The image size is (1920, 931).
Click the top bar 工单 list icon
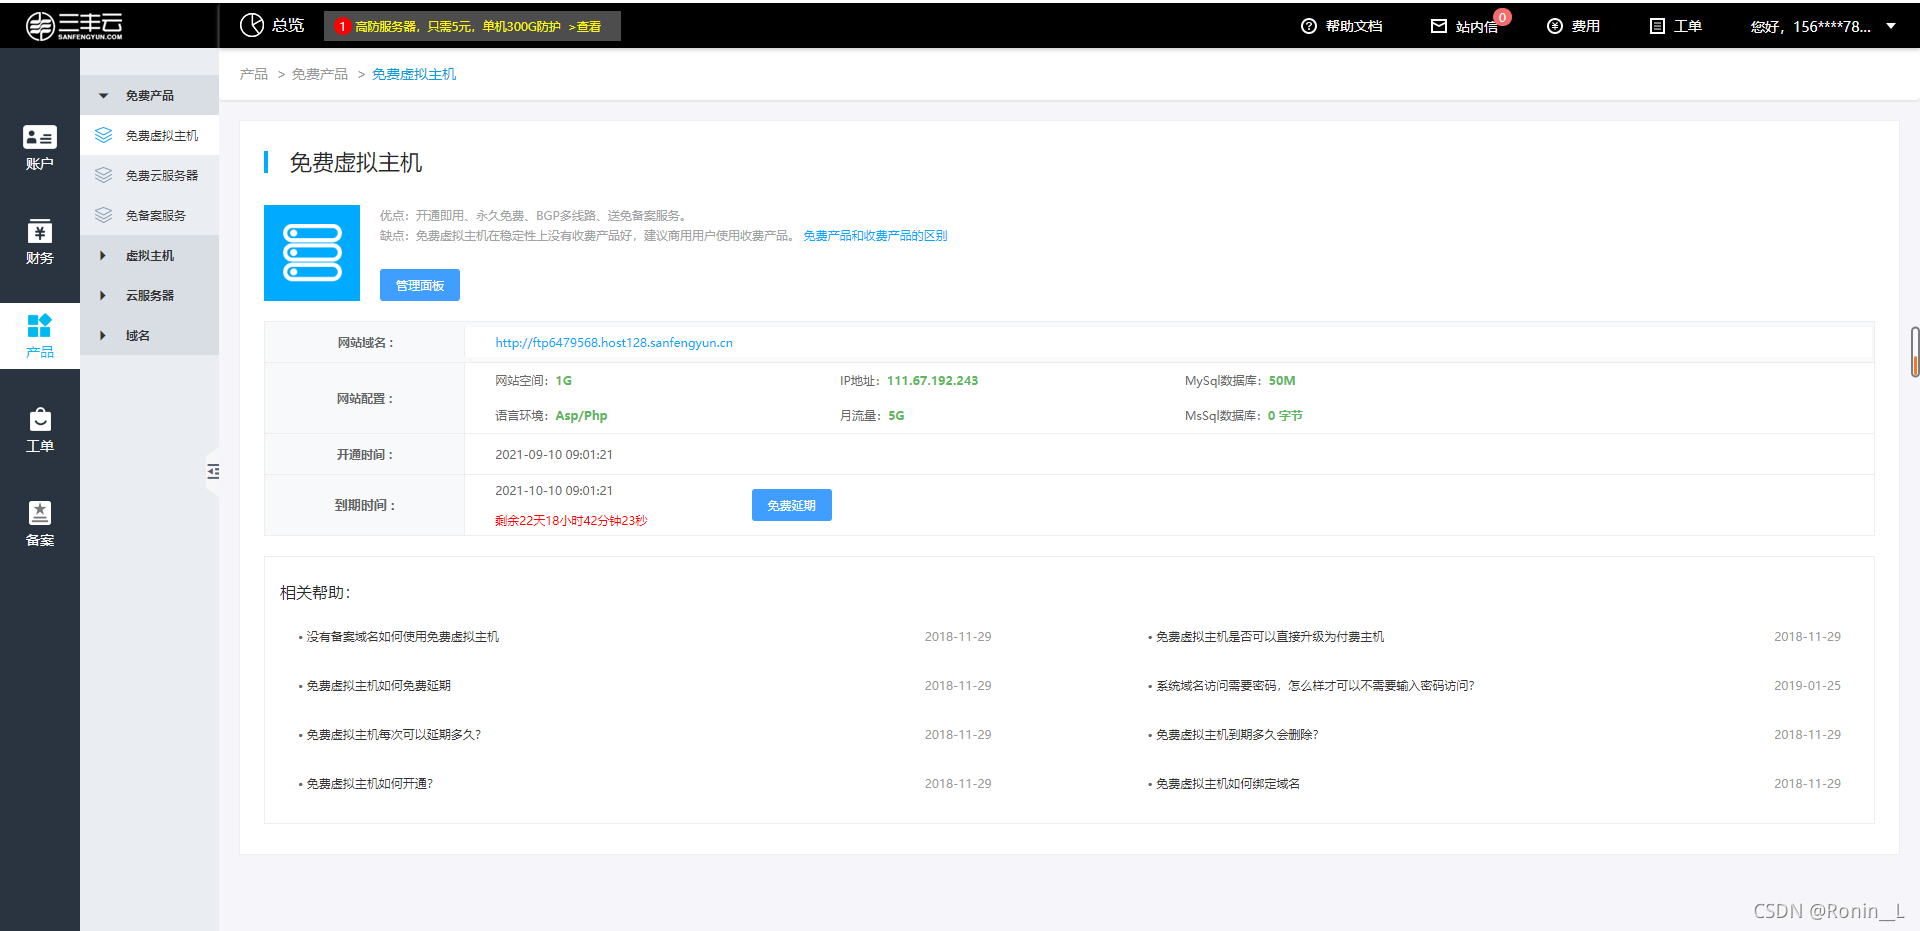pos(1657,26)
